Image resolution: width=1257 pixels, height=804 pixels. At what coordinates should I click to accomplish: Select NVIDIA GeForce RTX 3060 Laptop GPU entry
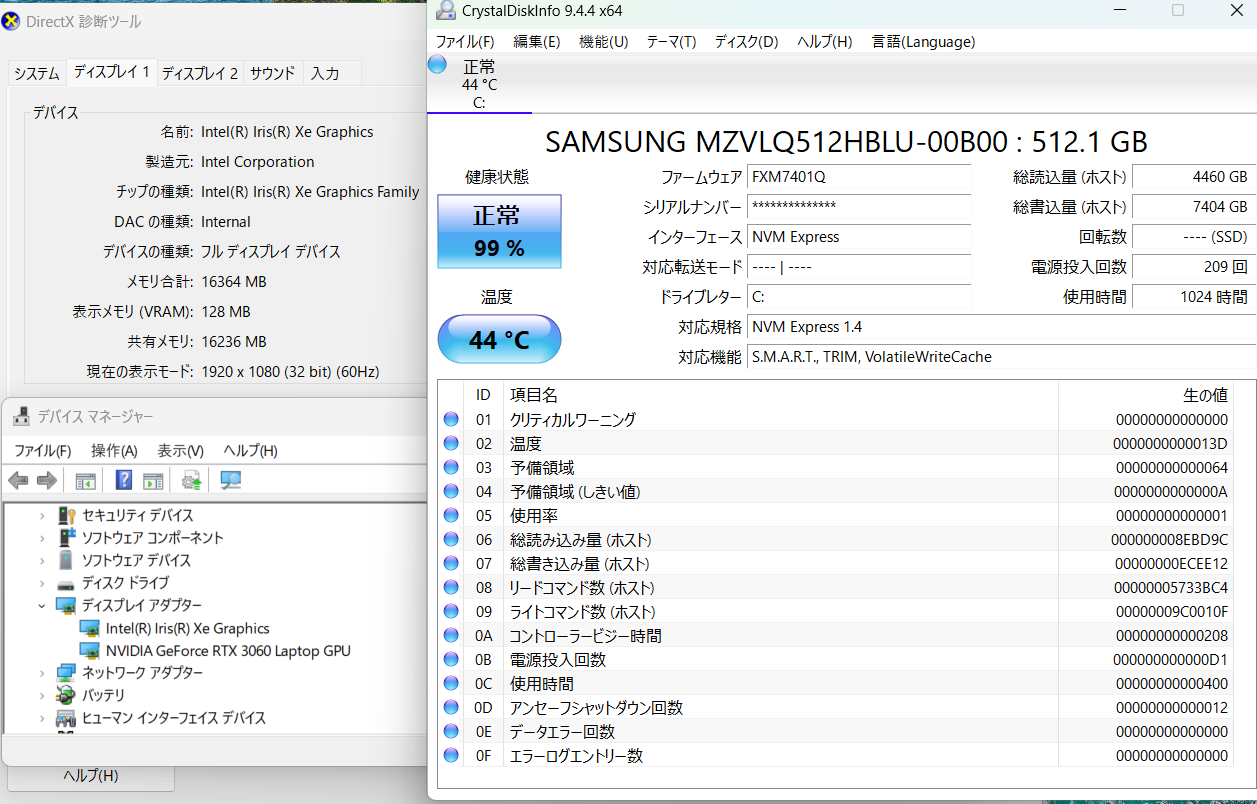point(228,651)
